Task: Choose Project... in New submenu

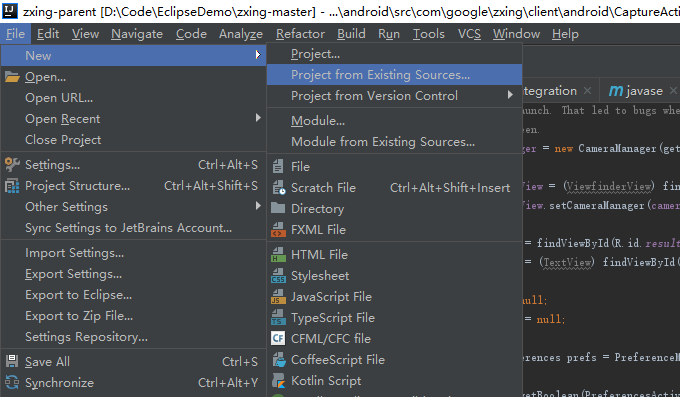Action: [x=395, y=54]
